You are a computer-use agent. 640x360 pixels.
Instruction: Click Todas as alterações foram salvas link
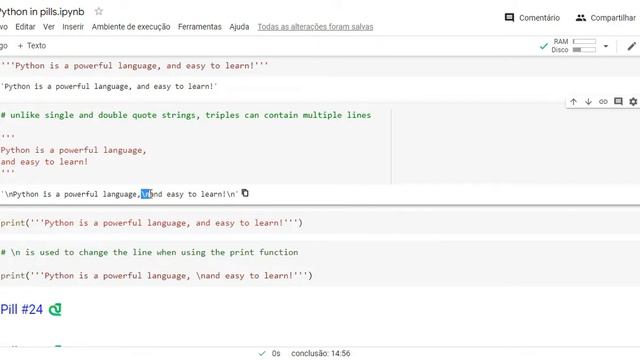tap(315, 27)
